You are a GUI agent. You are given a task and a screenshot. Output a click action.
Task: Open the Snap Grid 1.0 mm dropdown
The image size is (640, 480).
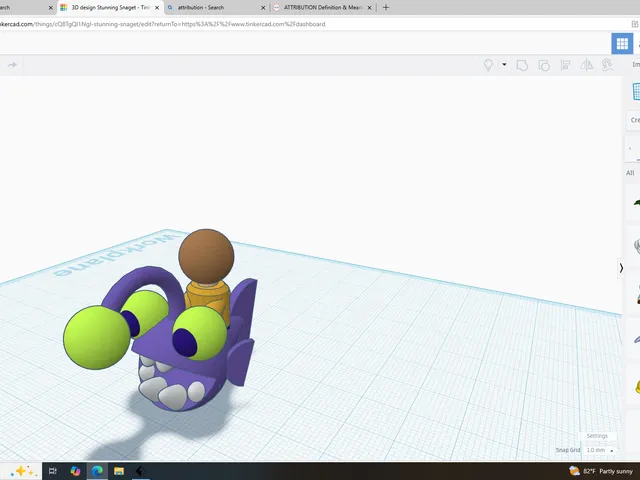(599, 450)
